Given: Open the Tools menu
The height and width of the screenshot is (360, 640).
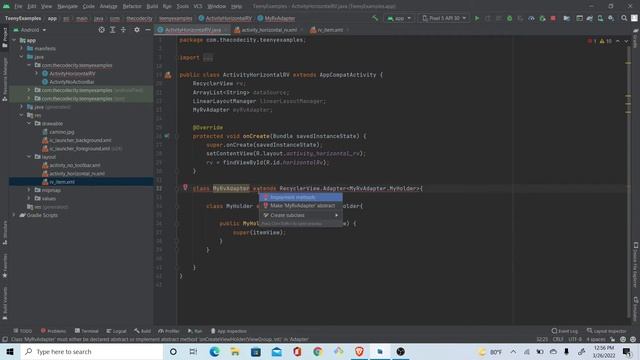Looking at the screenshot, I should pyautogui.click(x=182, y=6).
